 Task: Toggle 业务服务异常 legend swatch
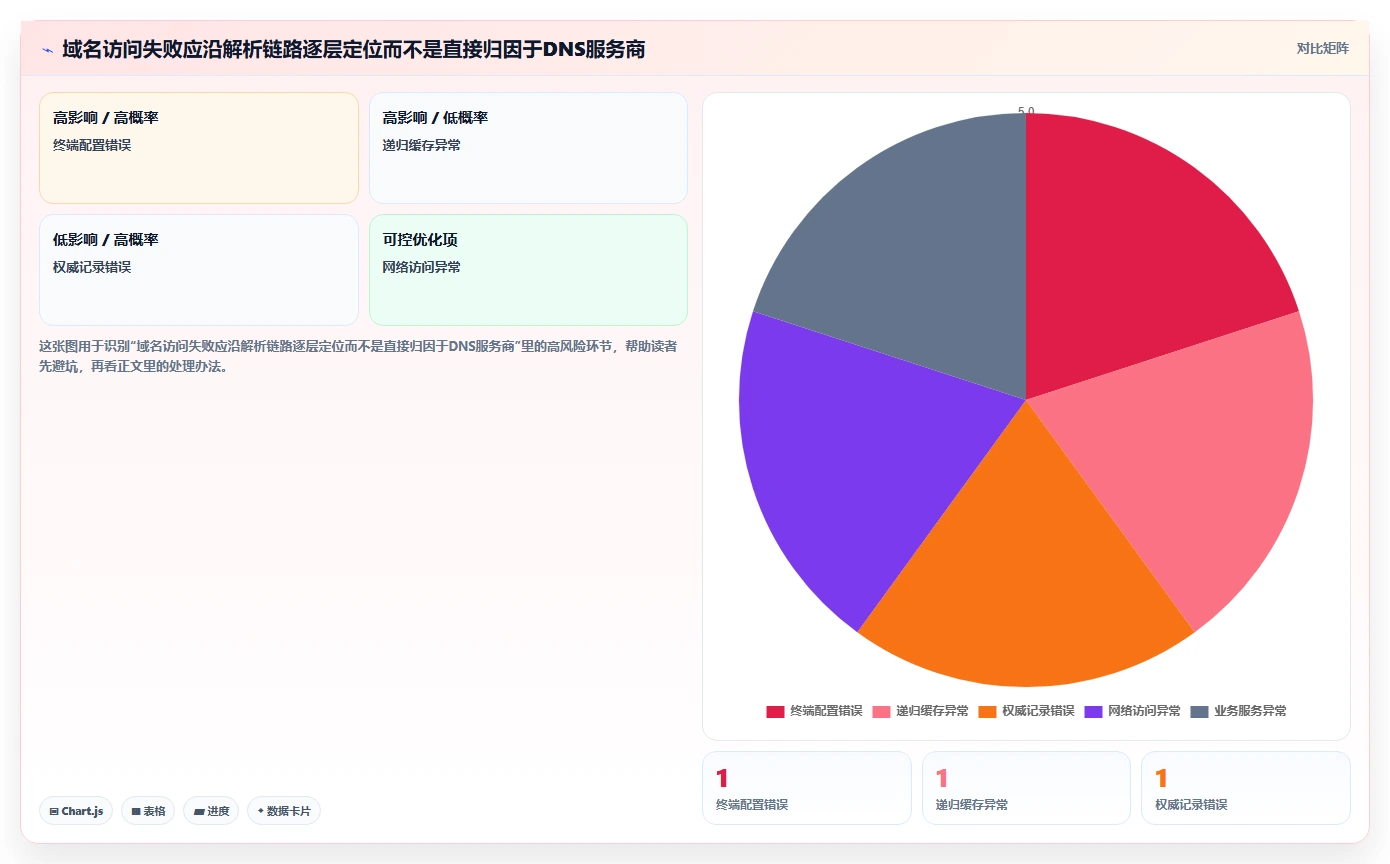point(1200,711)
